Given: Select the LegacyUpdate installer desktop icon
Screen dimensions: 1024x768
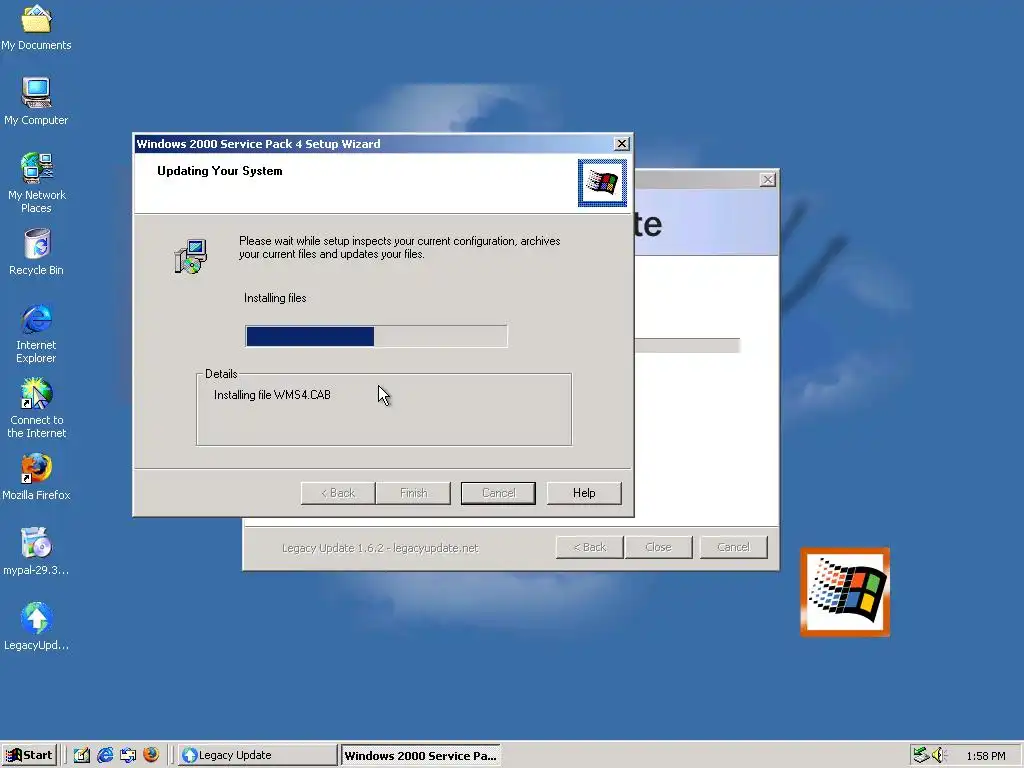Looking at the screenshot, I should point(37,627).
